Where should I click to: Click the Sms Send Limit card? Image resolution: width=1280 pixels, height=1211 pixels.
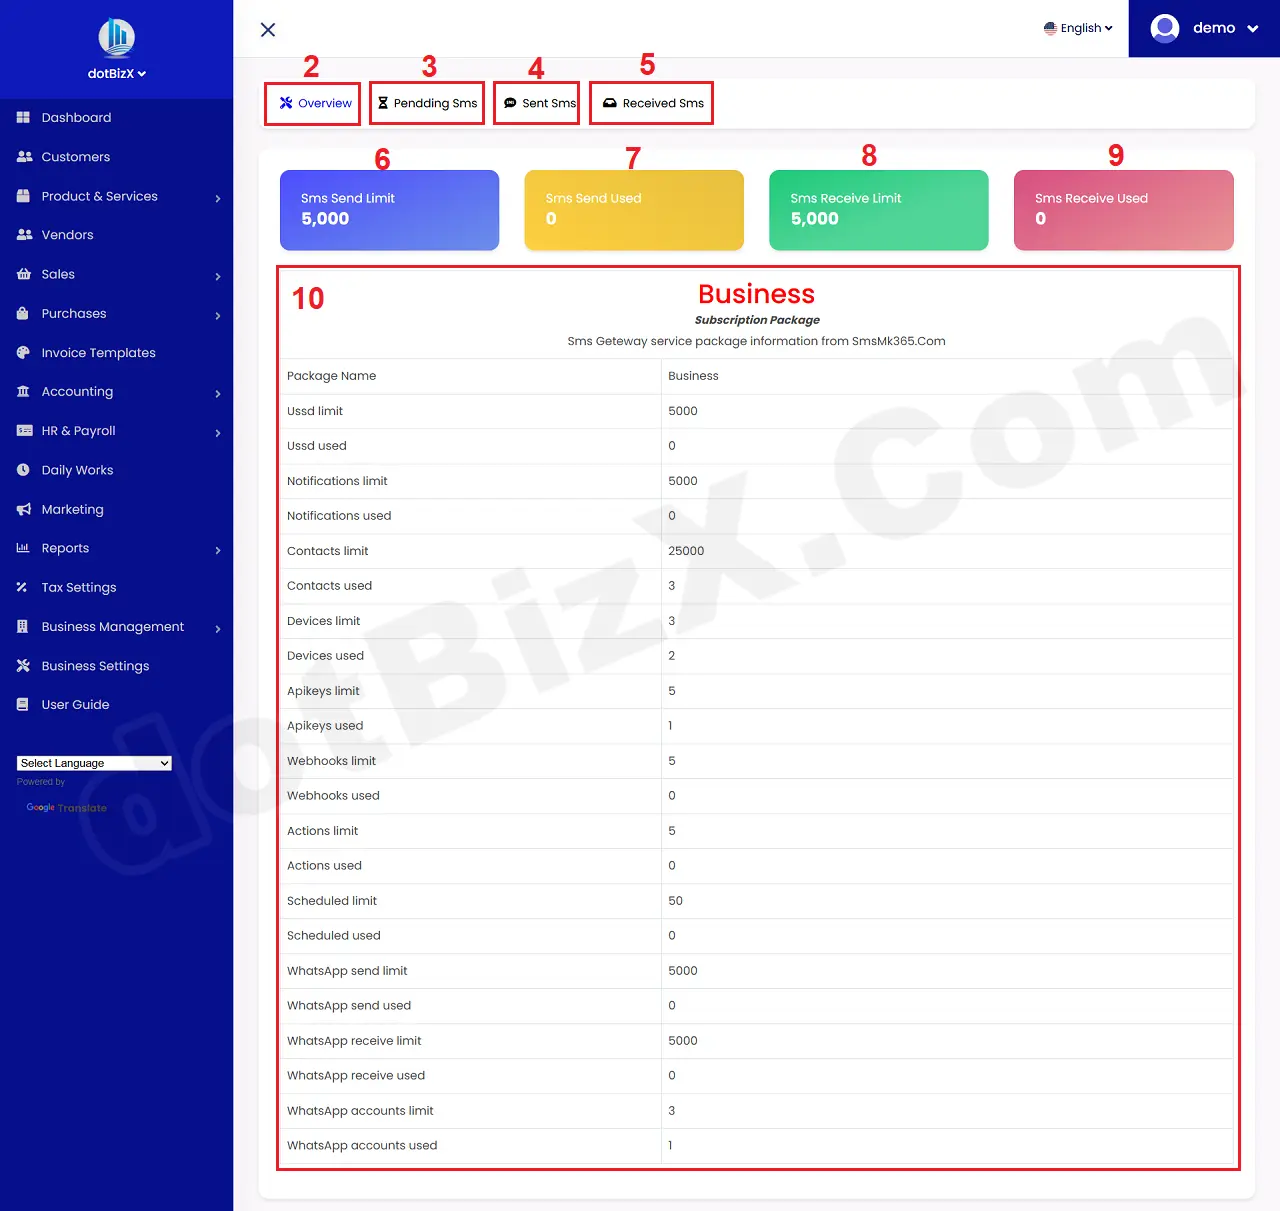[389, 210]
